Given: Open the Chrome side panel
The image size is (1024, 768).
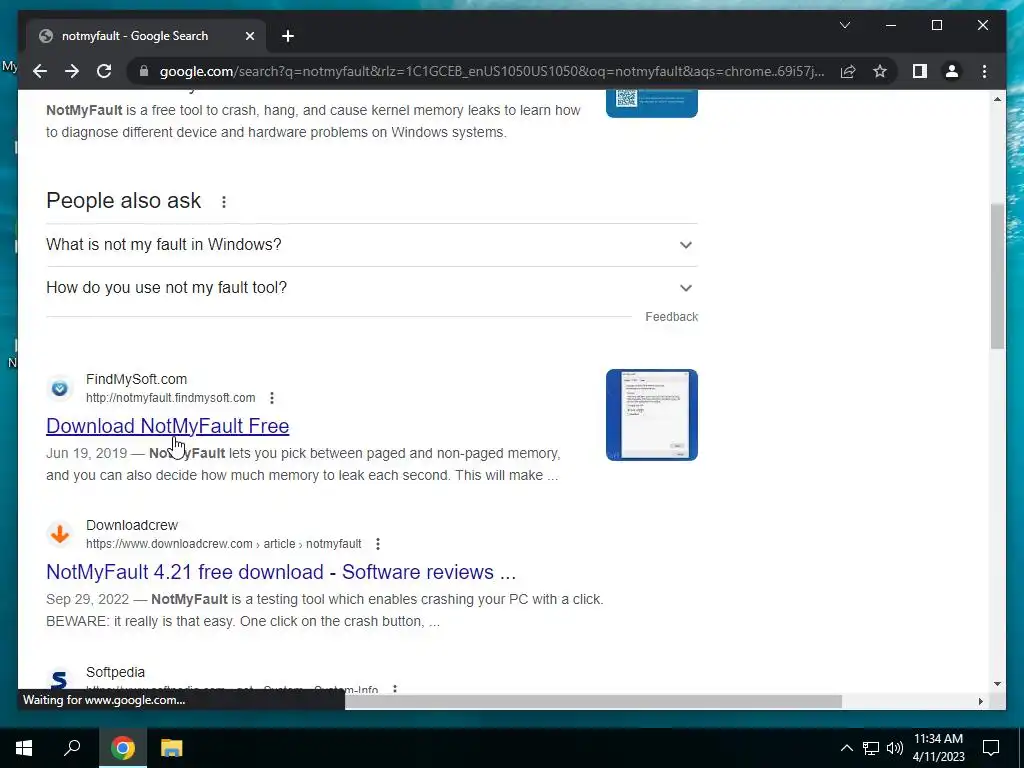Looking at the screenshot, I should pyautogui.click(x=920, y=71).
